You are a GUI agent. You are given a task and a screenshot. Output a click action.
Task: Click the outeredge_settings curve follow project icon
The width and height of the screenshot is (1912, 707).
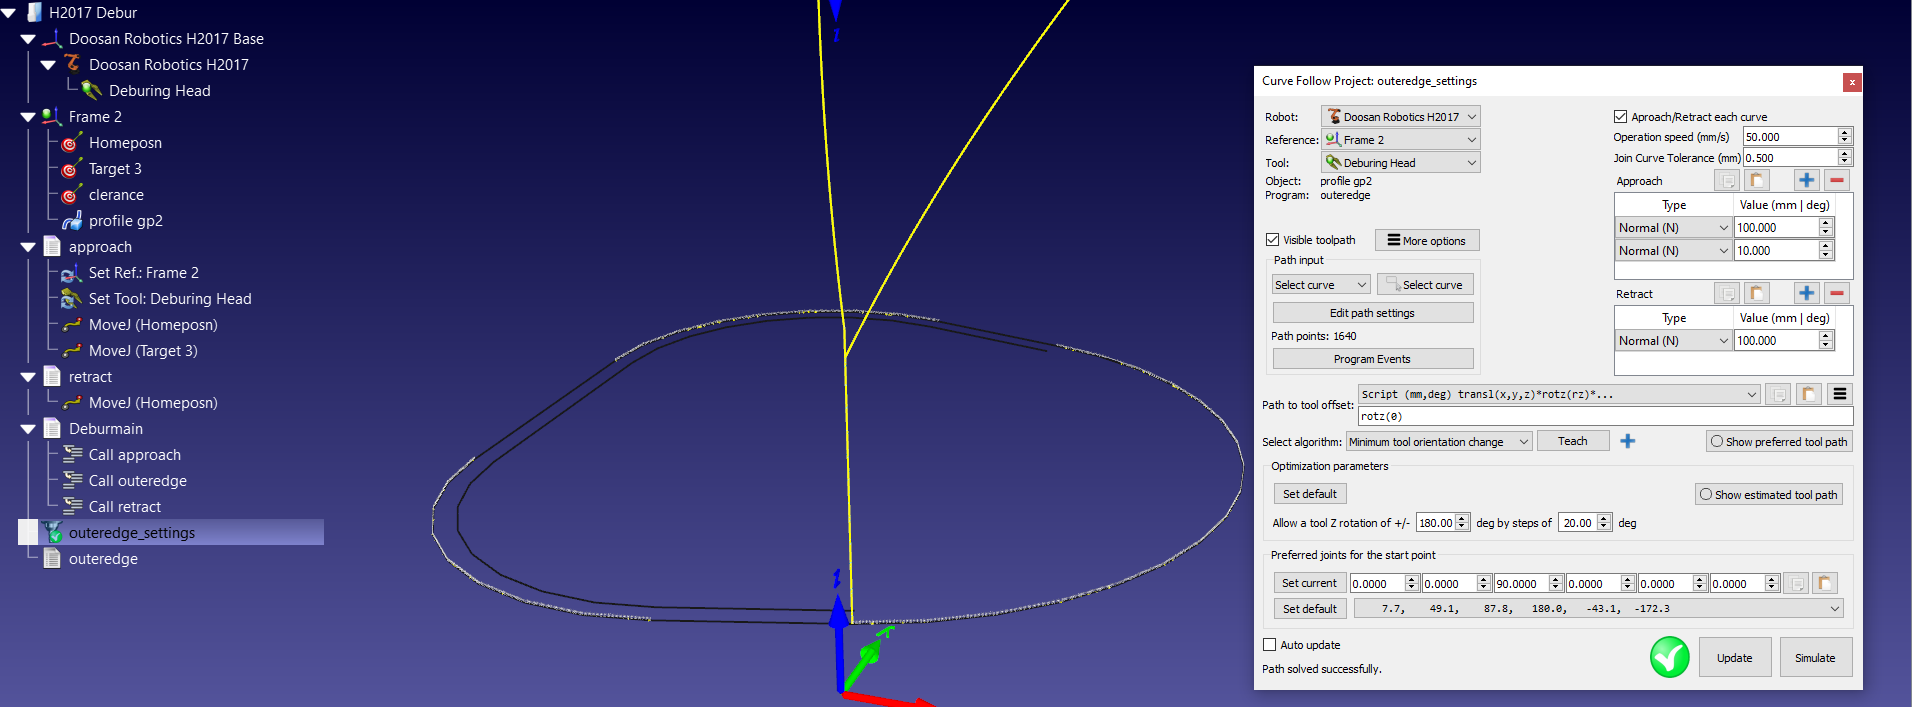(x=52, y=533)
